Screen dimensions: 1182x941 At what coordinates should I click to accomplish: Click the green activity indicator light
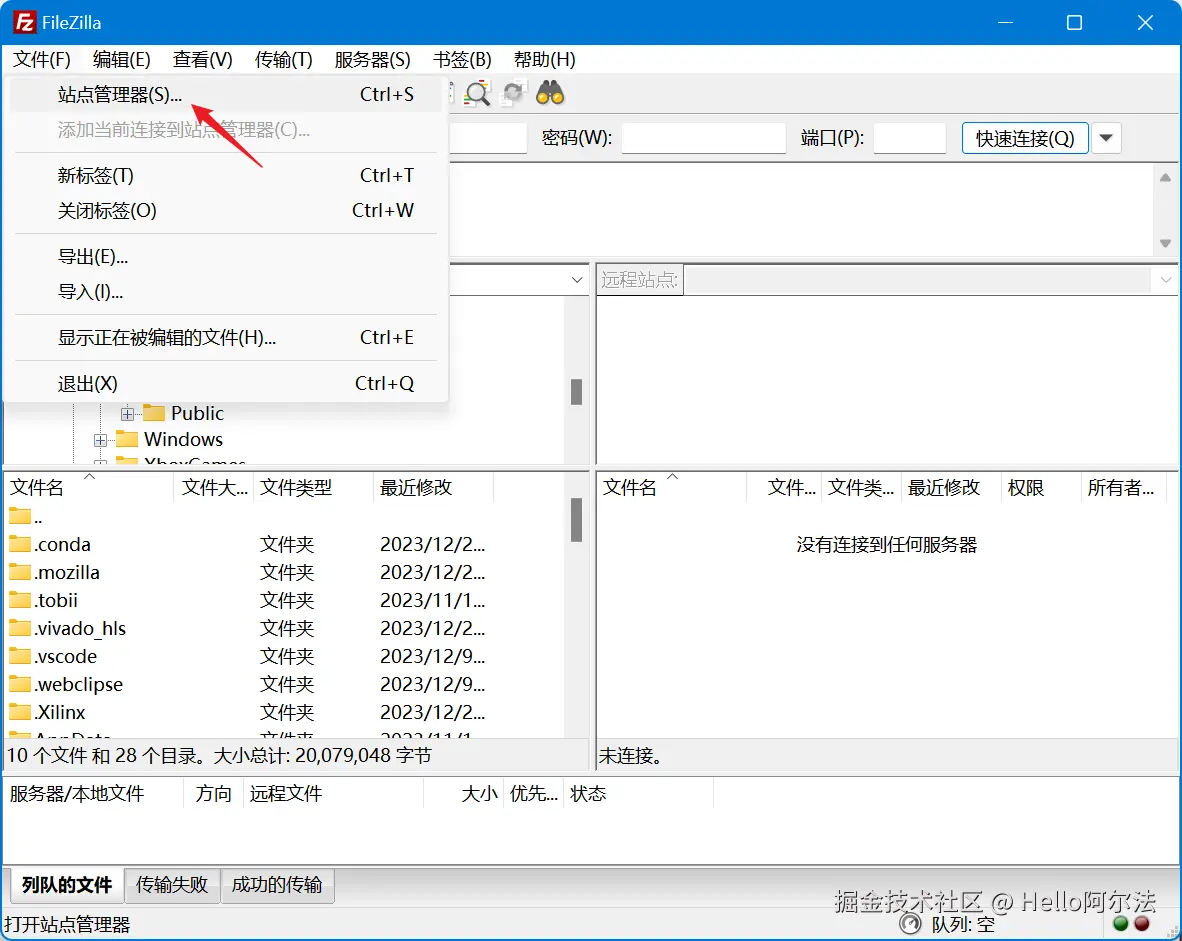[1120, 924]
